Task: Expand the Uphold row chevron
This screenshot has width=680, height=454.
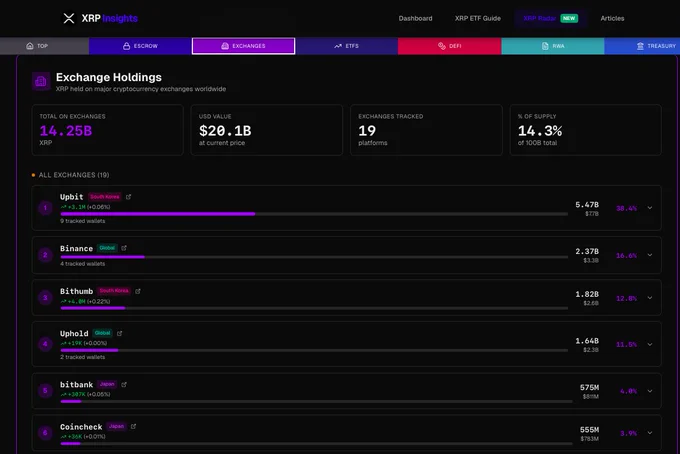Action: [650, 344]
